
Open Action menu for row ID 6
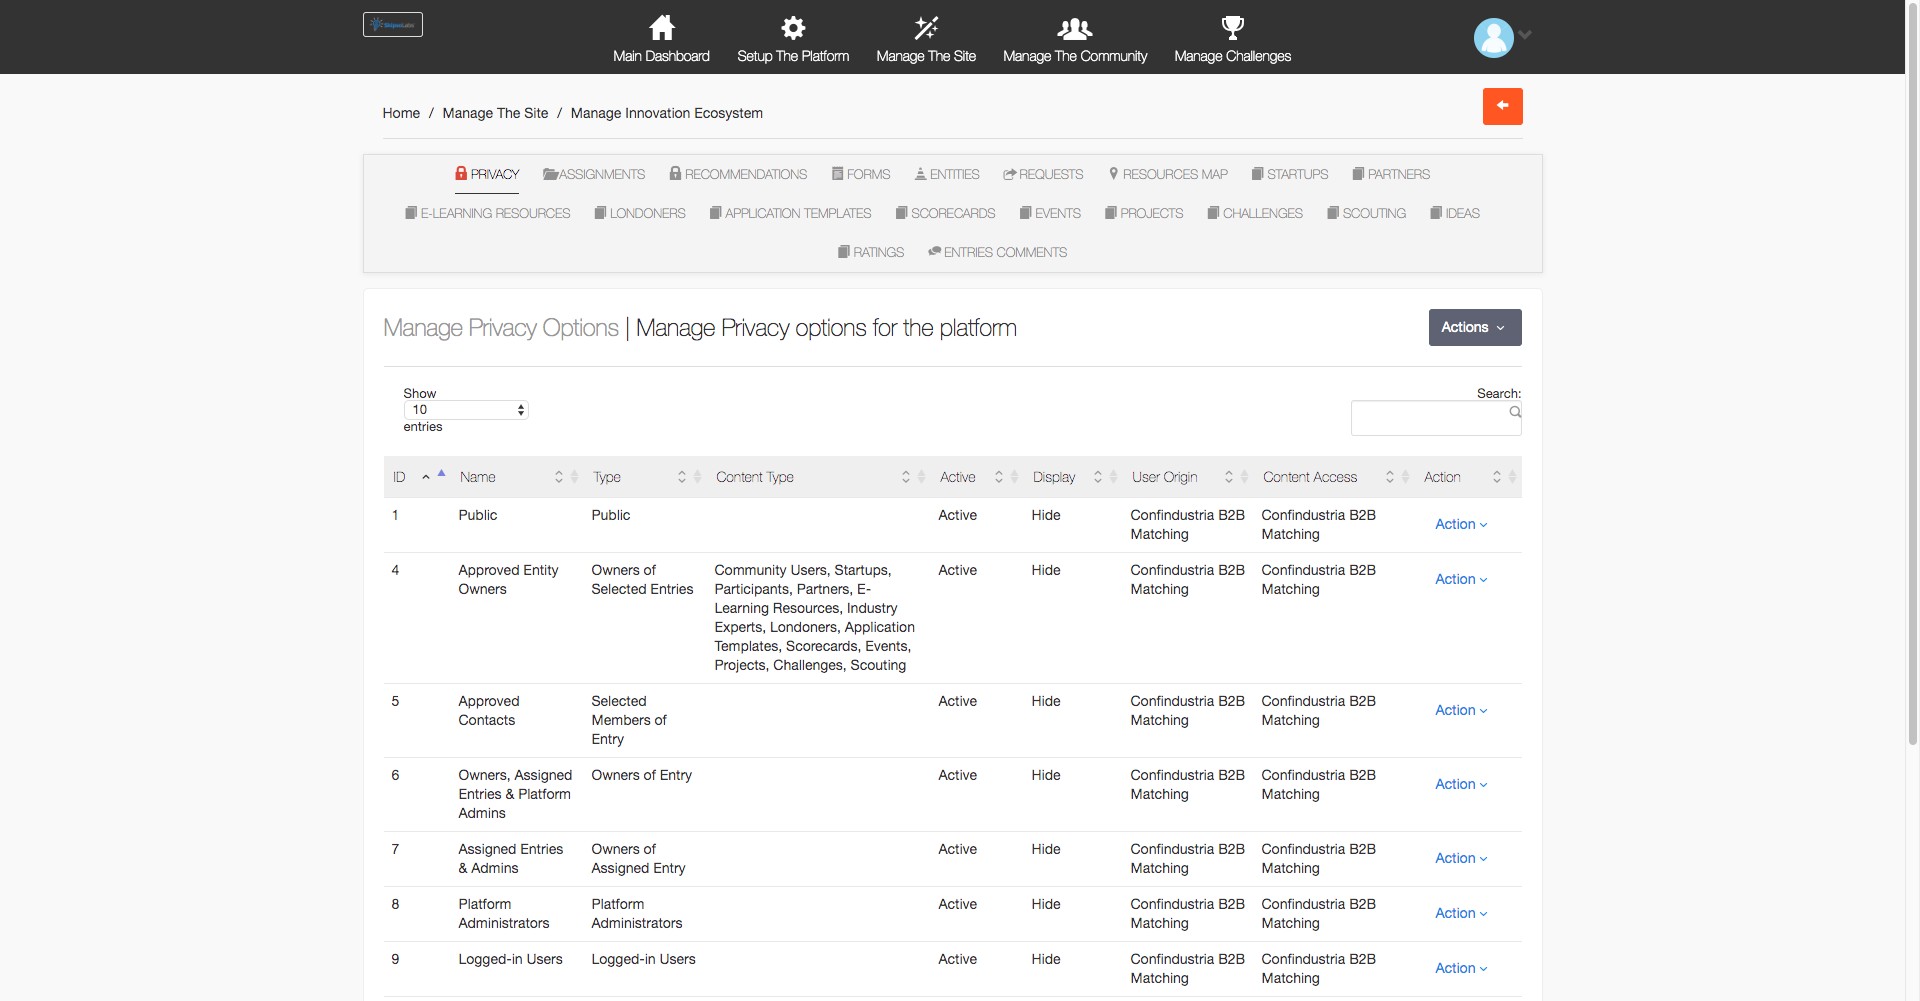(1461, 784)
